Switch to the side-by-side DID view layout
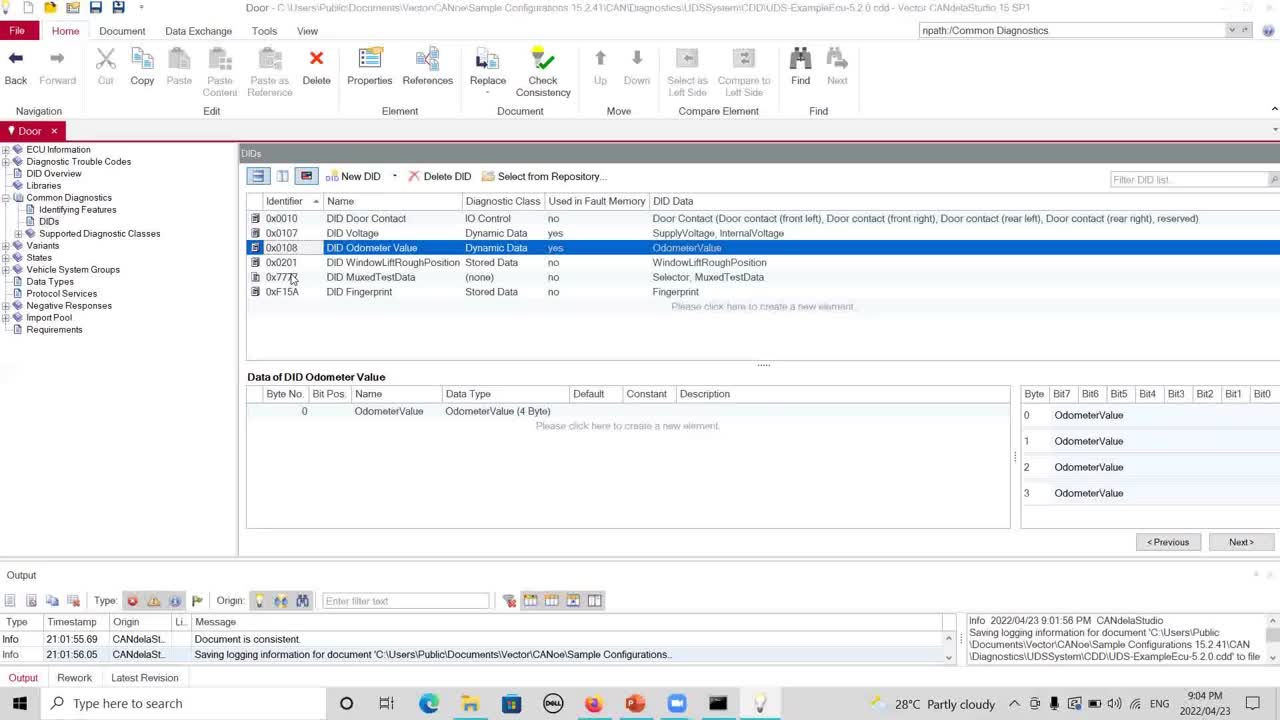 [x=283, y=176]
